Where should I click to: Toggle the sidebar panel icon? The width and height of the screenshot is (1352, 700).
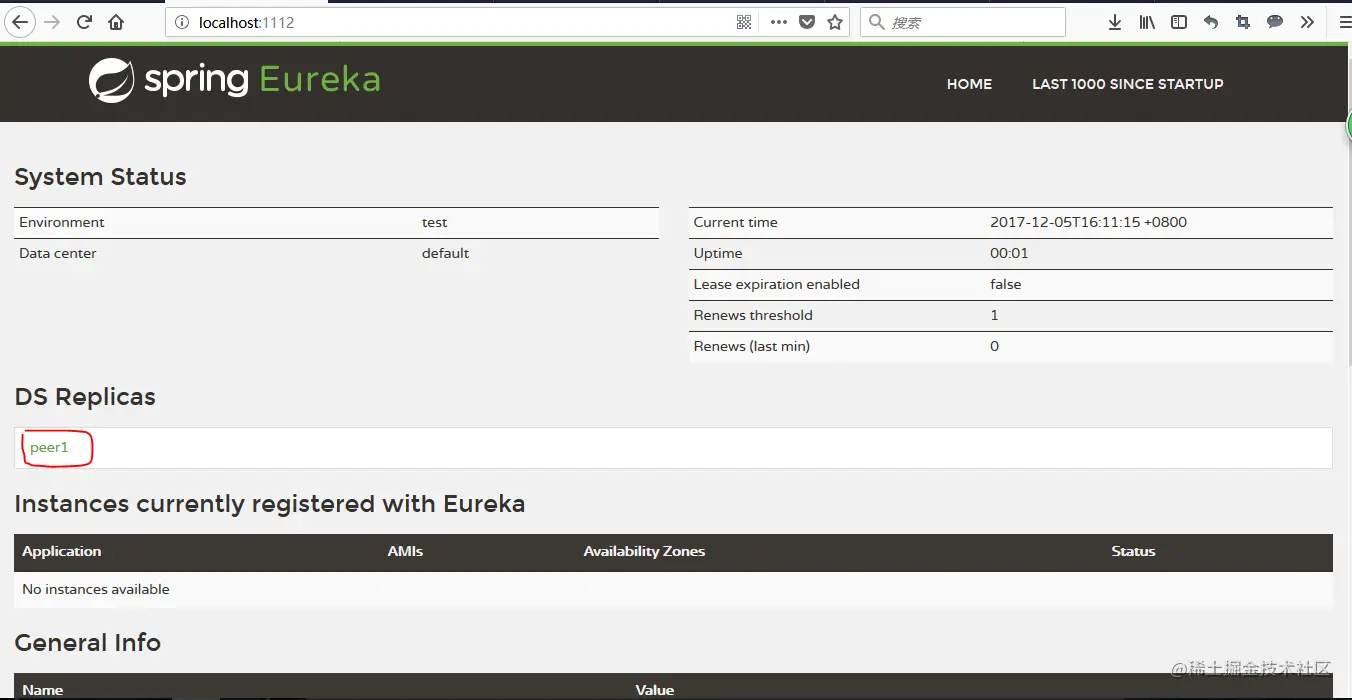tap(1179, 22)
